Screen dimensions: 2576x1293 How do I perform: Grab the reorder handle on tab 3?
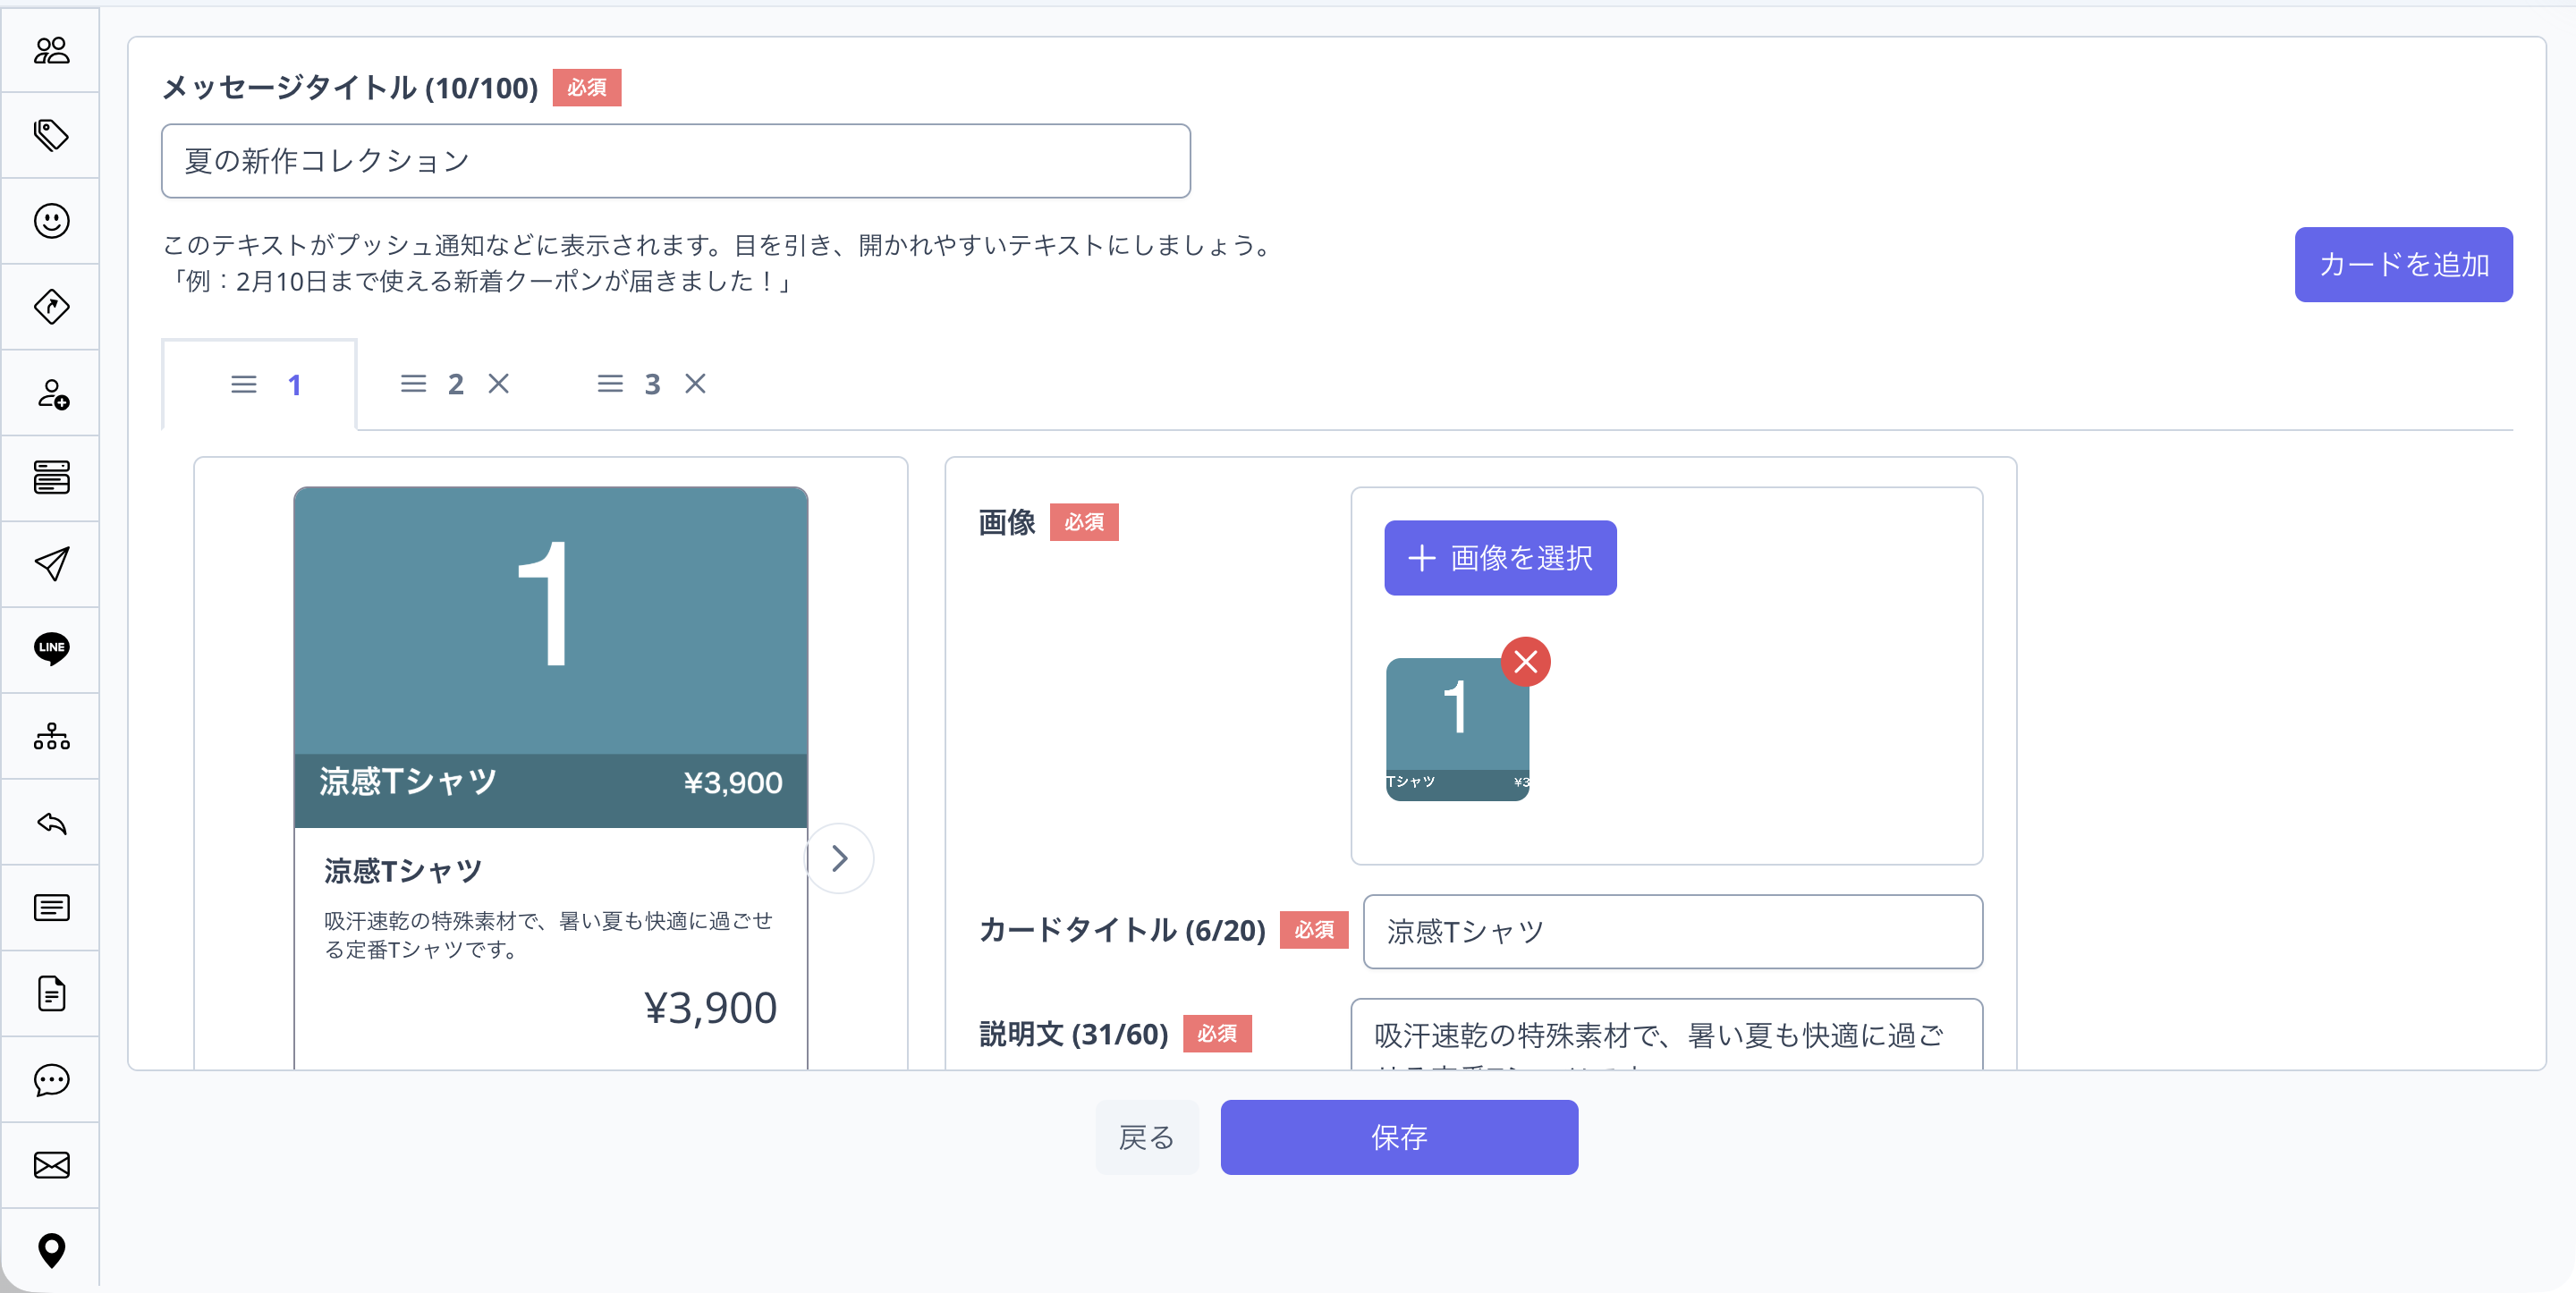tap(610, 384)
